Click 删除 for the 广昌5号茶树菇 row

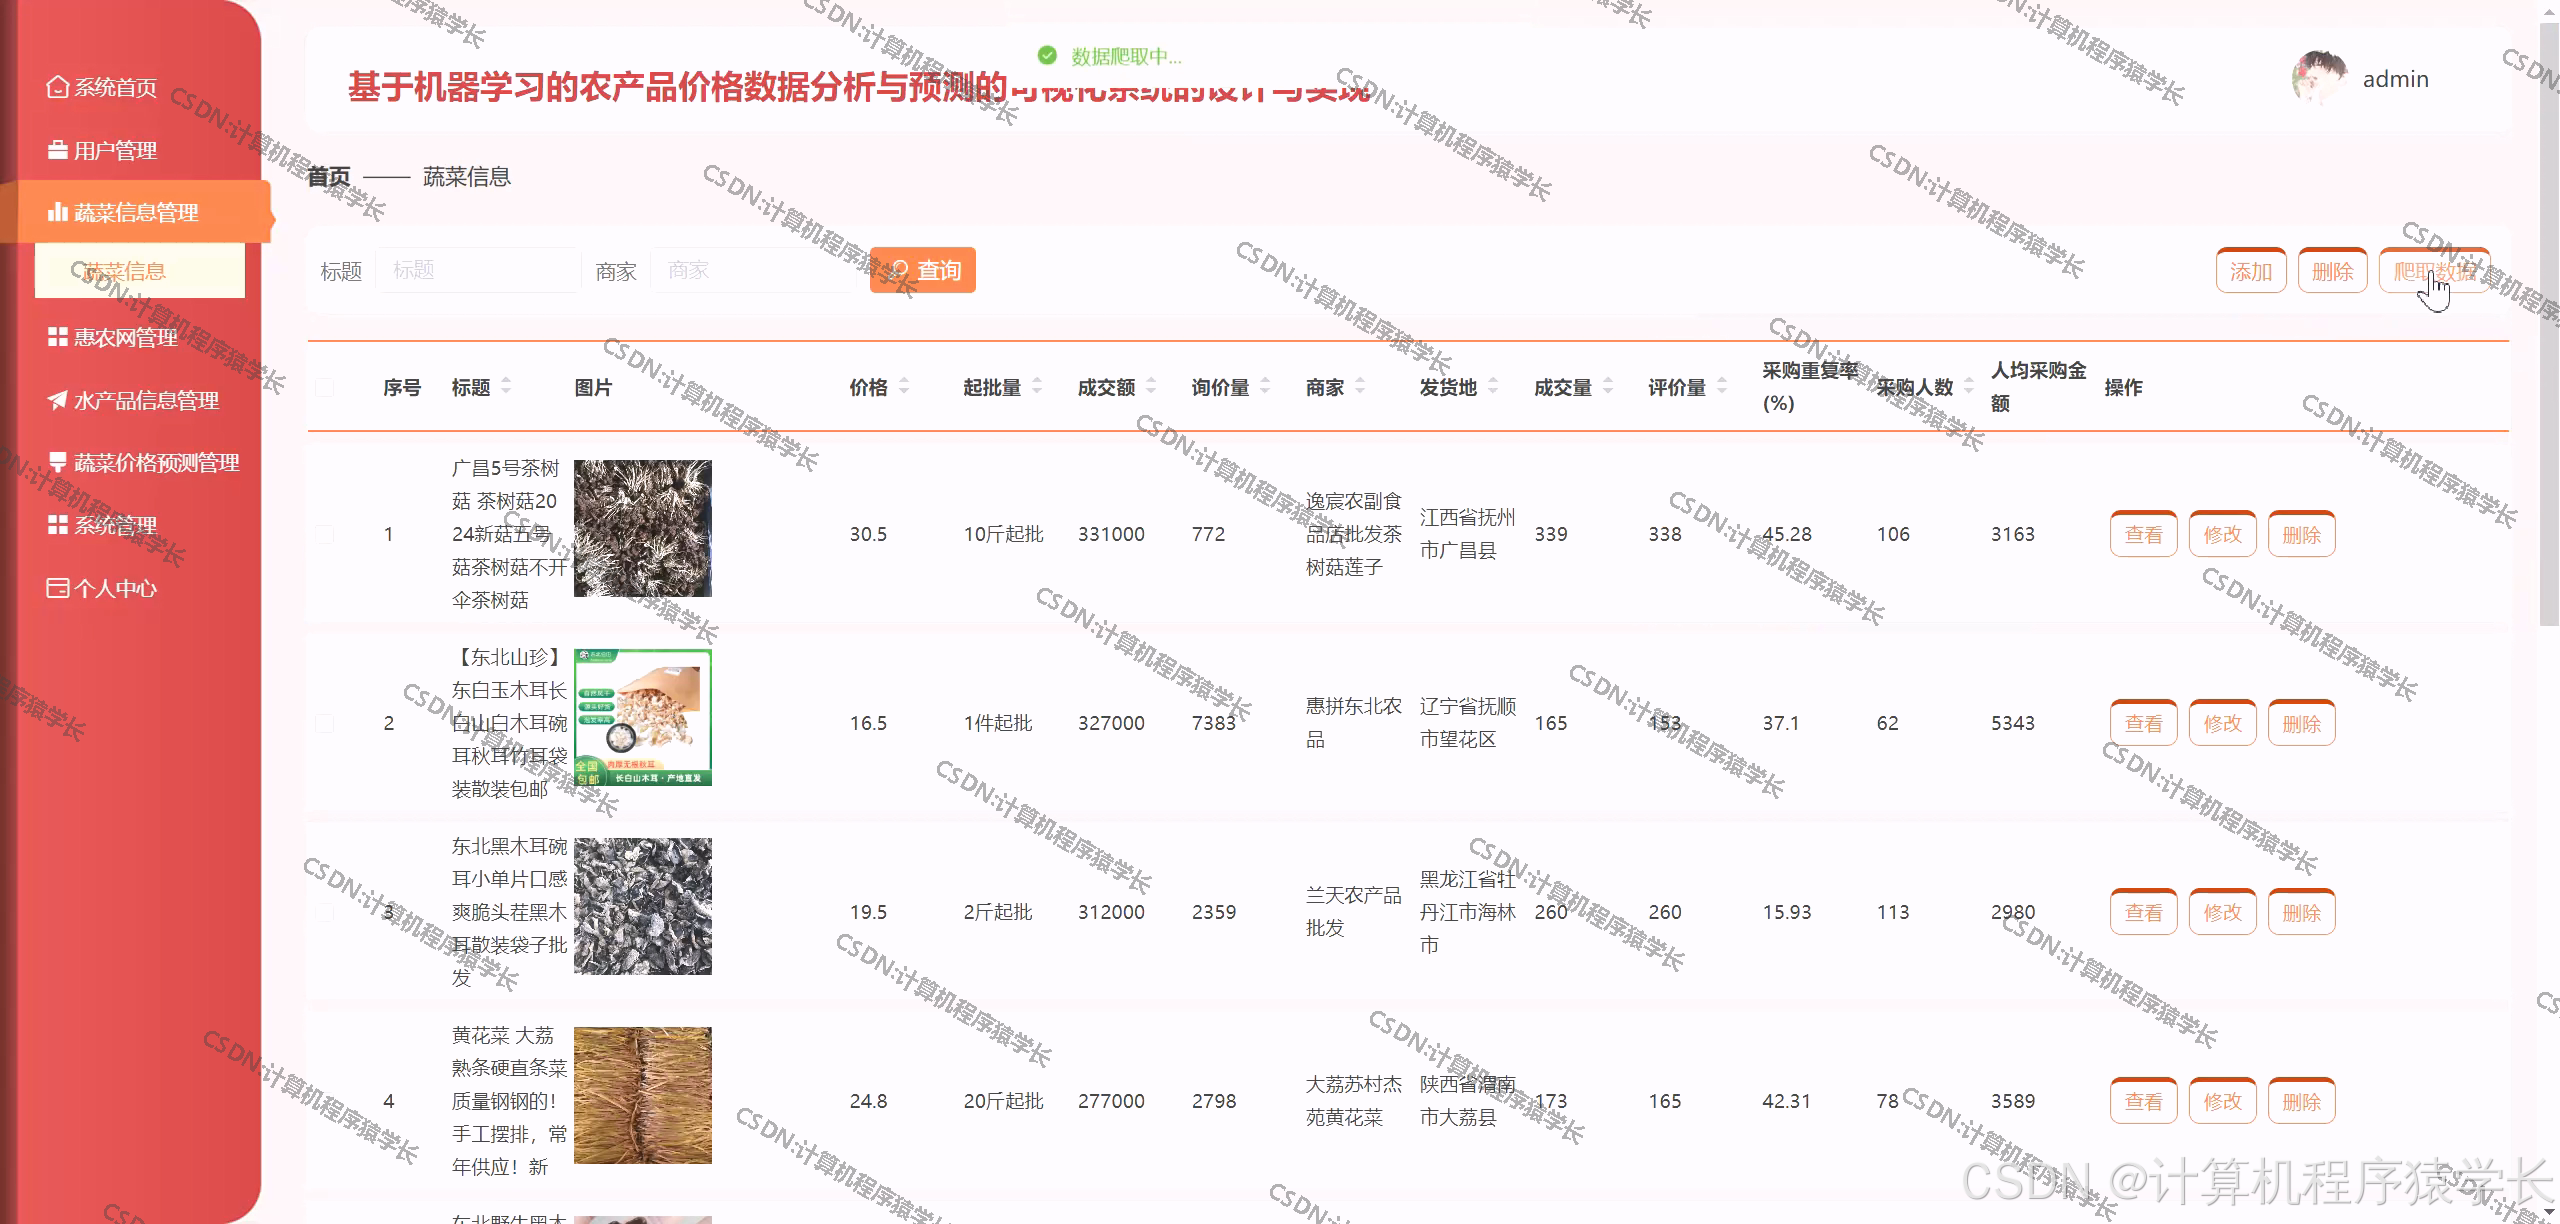click(x=2302, y=534)
